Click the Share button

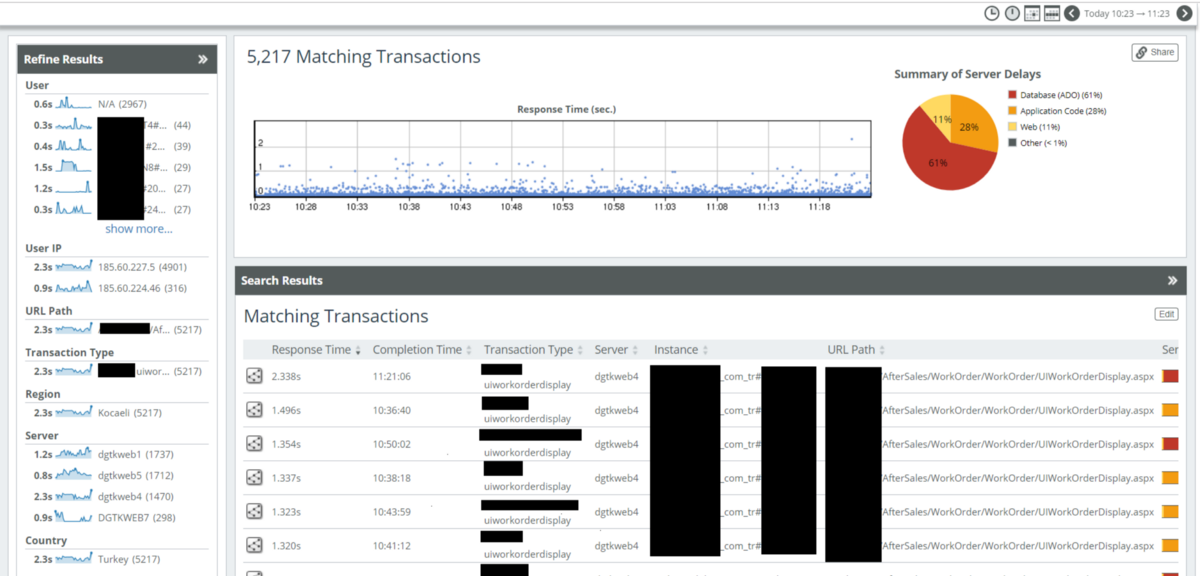pos(1154,52)
